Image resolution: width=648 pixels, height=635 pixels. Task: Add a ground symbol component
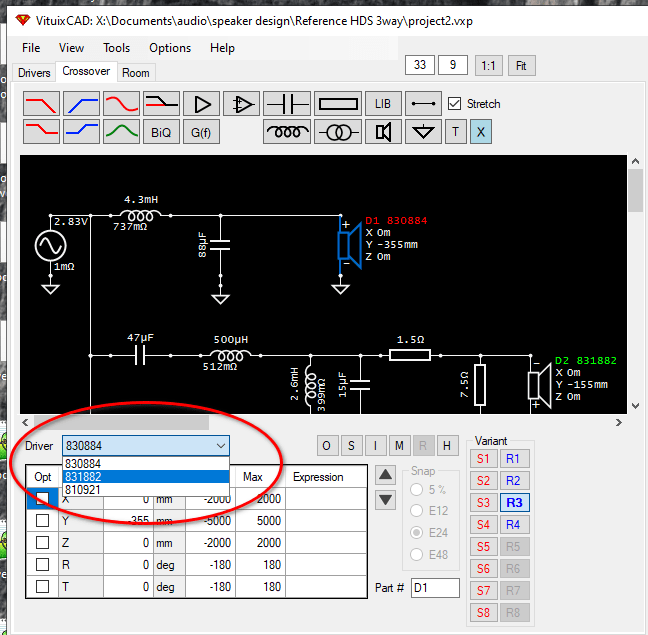coord(423,132)
